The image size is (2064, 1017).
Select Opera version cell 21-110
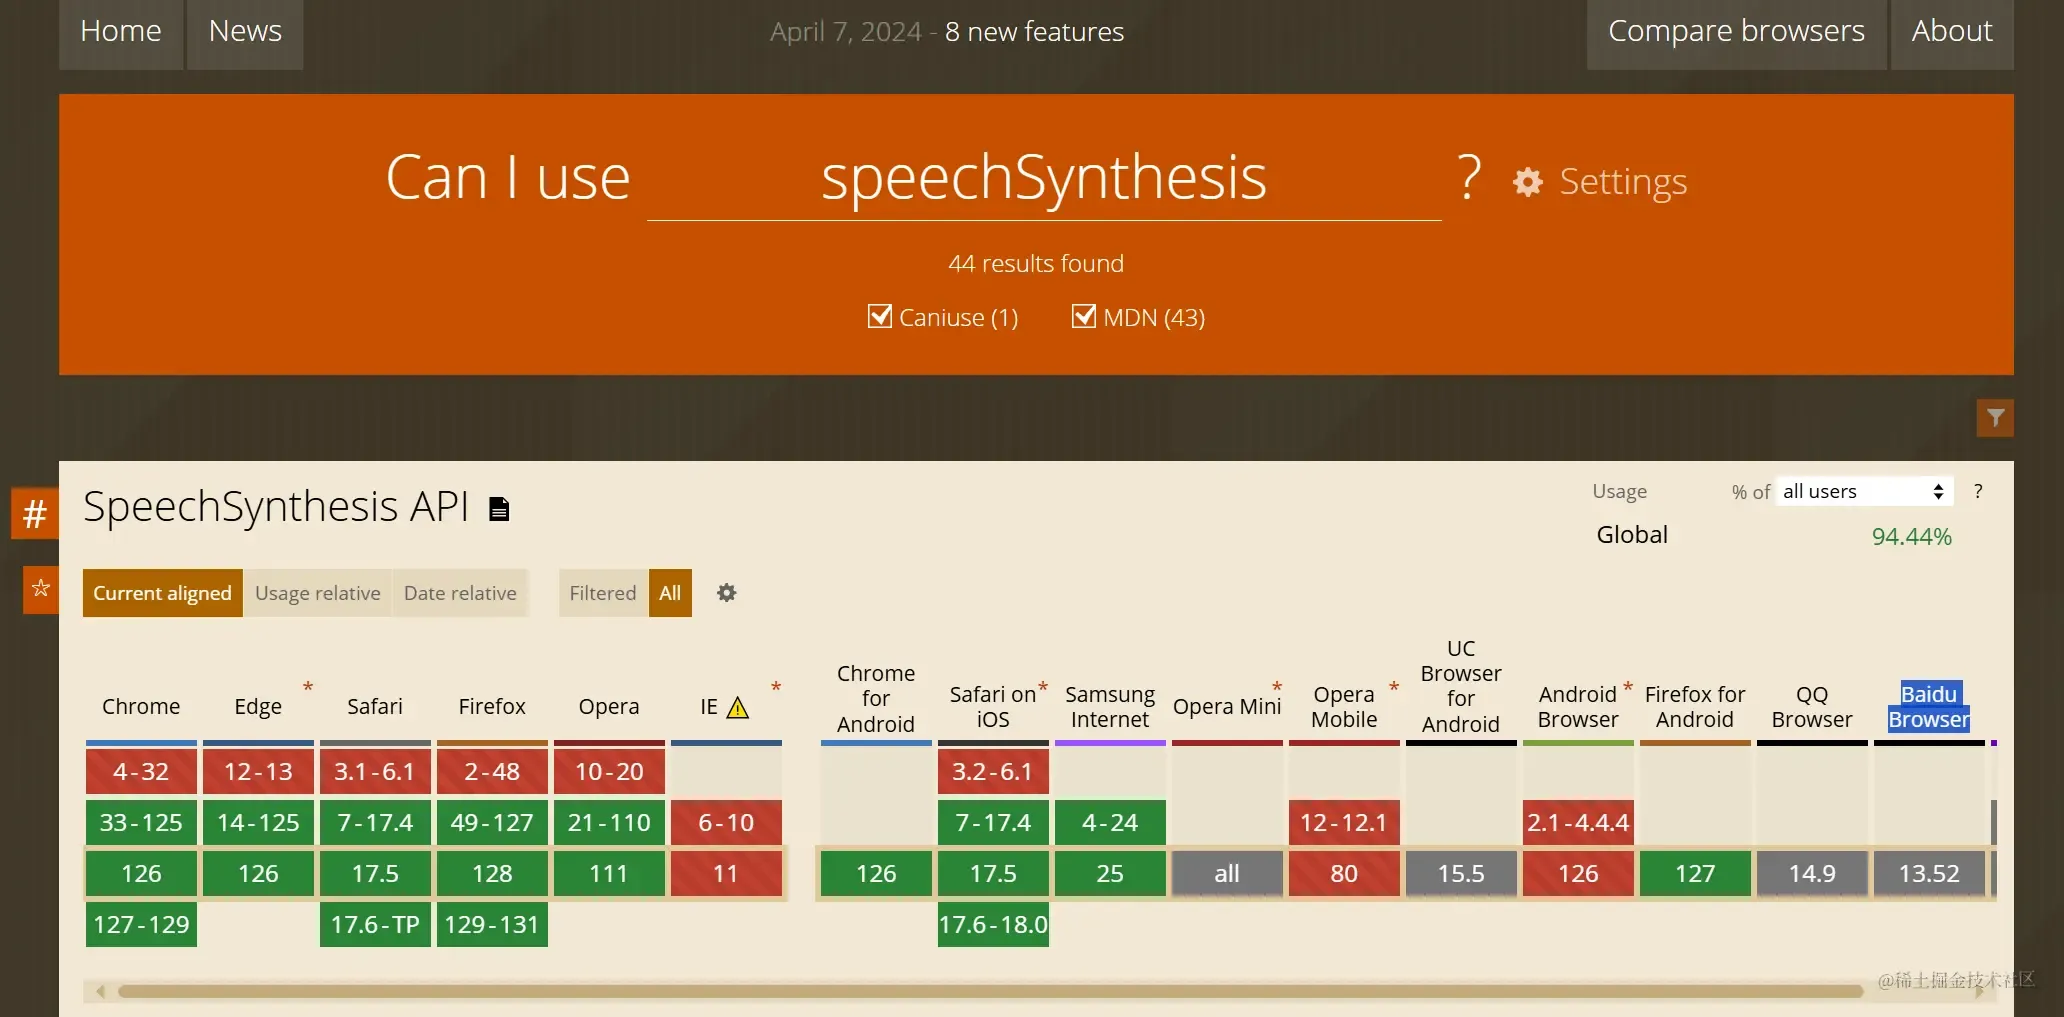609,822
